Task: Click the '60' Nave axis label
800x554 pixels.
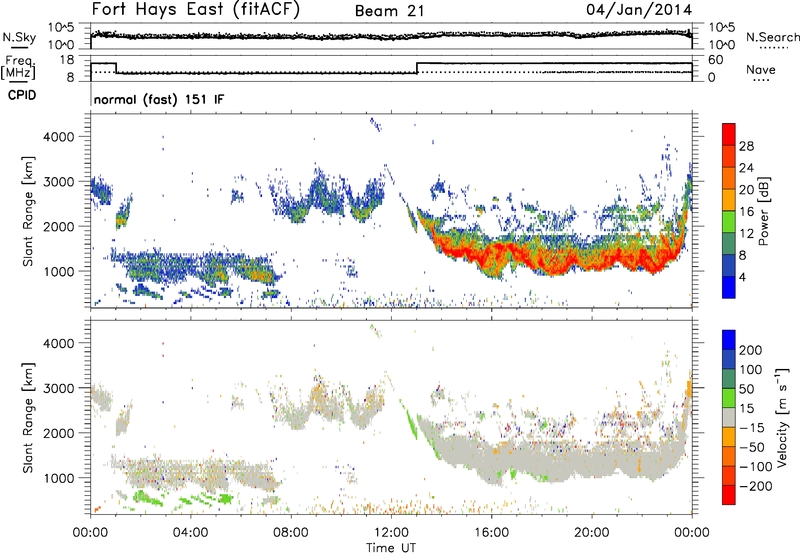Action: [x=716, y=60]
